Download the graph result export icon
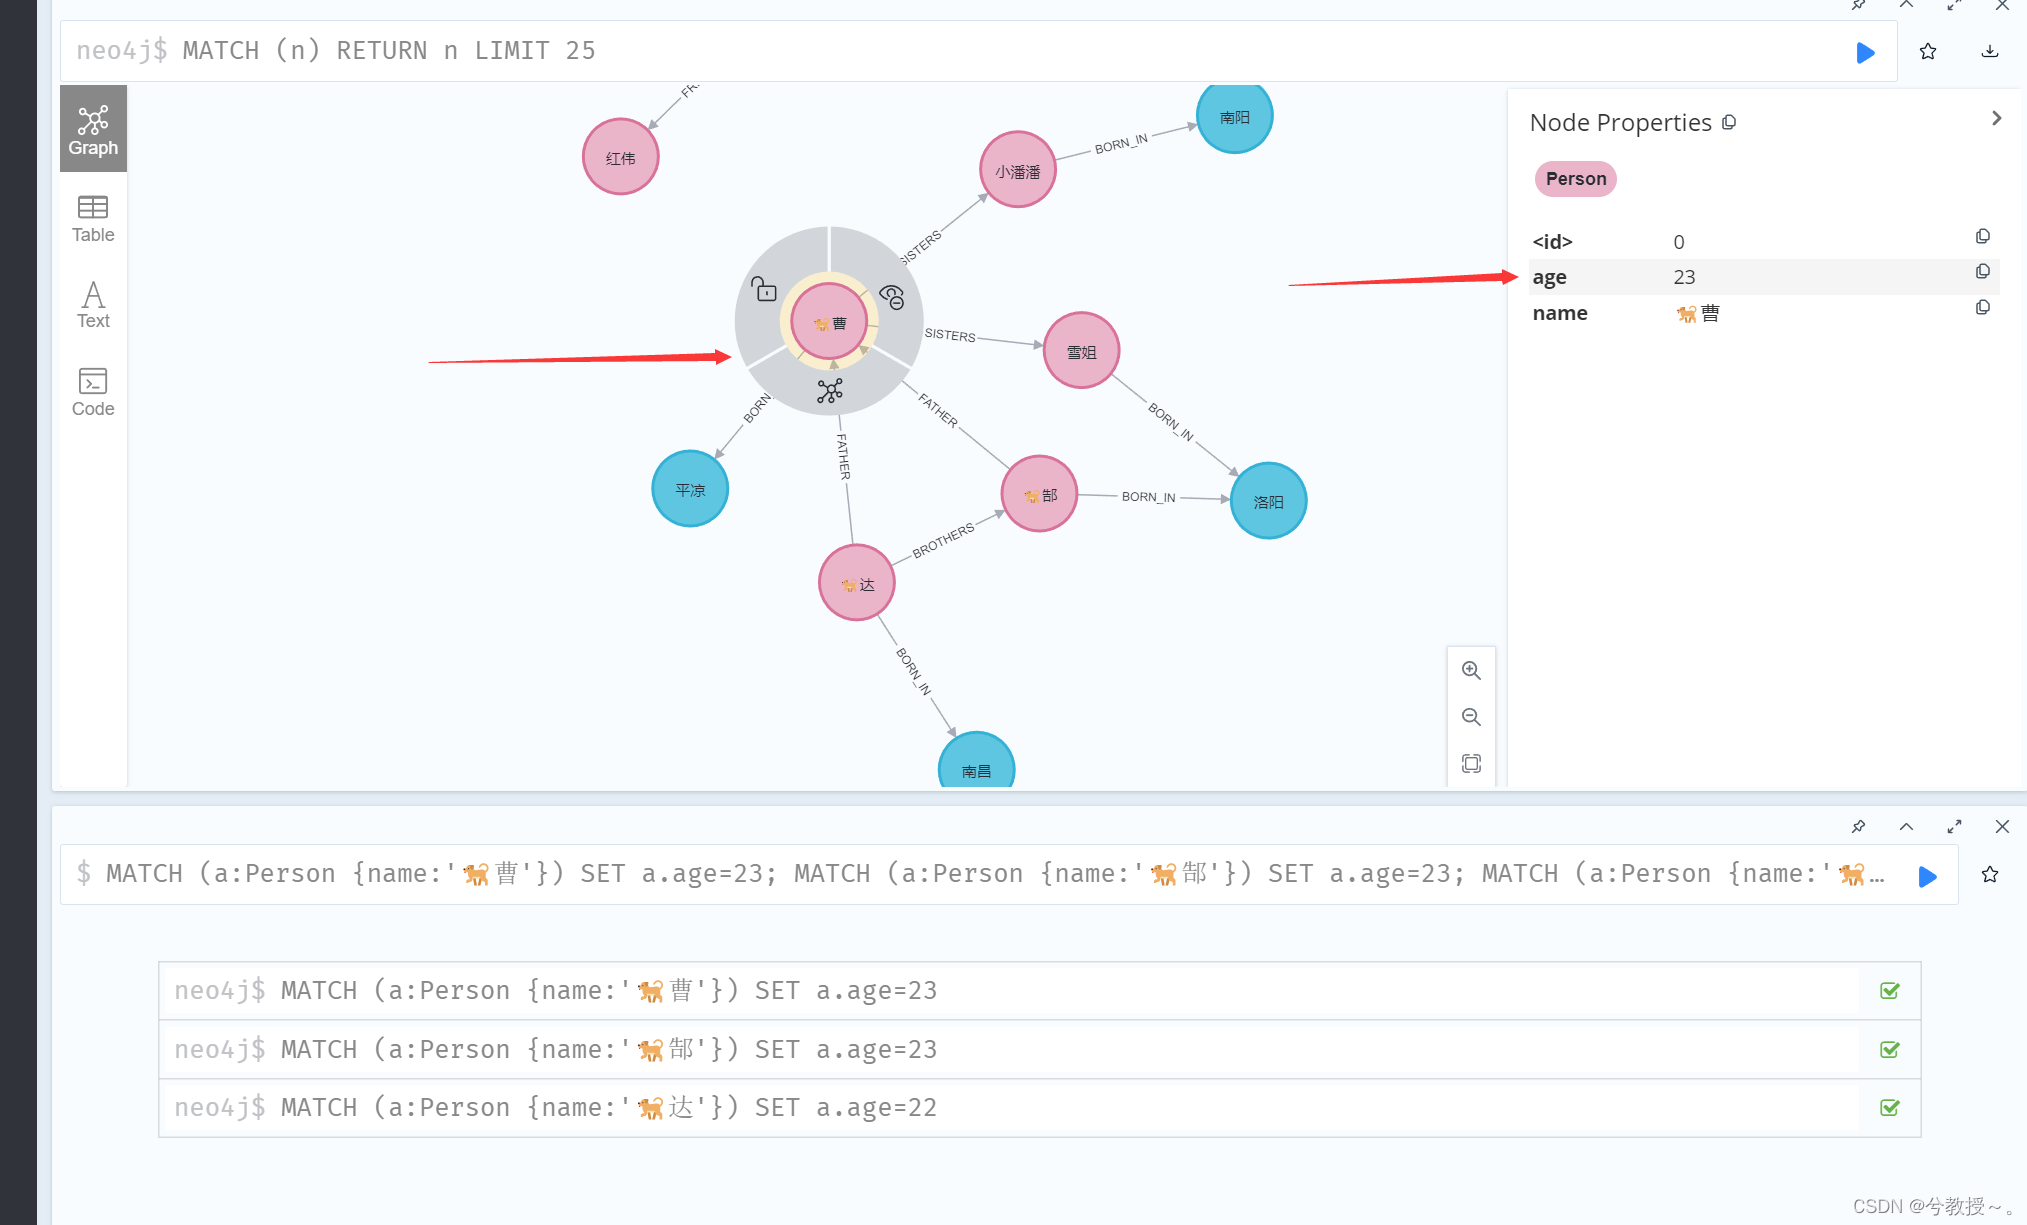Screen dimensions: 2027x1225 (1989, 52)
